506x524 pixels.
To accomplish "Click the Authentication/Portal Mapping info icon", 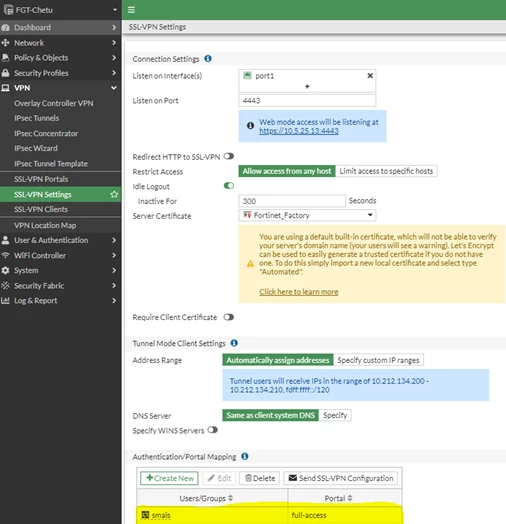I will [245, 456].
